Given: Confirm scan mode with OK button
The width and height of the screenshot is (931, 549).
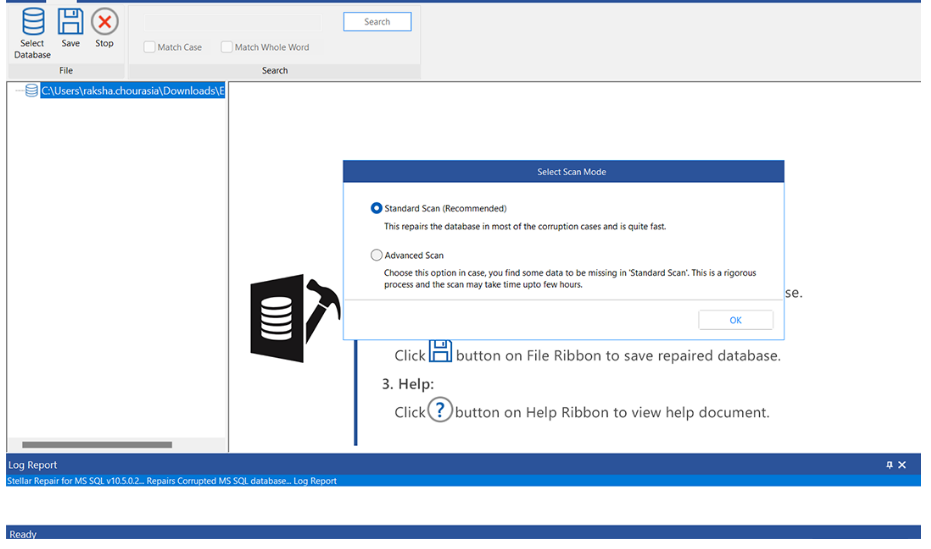Looking at the screenshot, I should pos(736,320).
